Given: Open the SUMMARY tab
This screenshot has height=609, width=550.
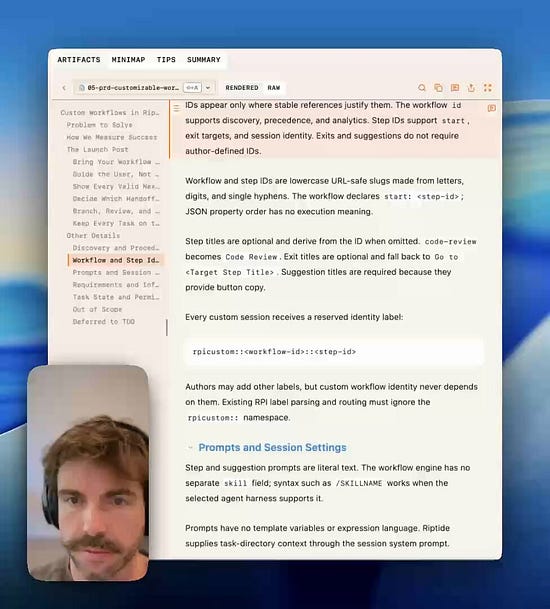Looking at the screenshot, I should pos(204,60).
